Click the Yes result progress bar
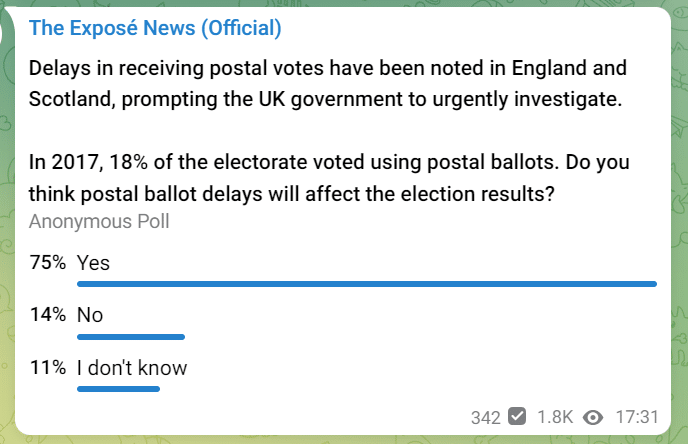Viewport: 688px width, 444px height. point(367,284)
